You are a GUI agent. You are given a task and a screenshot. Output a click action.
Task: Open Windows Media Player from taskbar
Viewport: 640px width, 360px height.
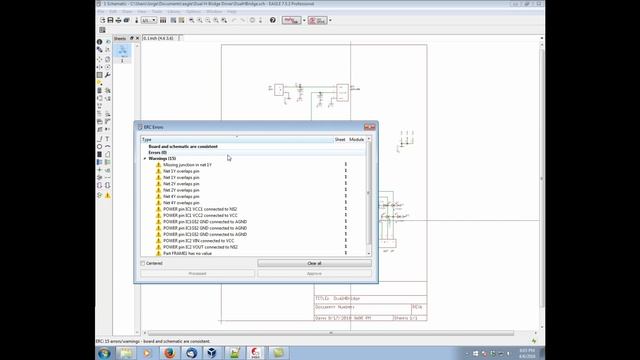pos(148,353)
